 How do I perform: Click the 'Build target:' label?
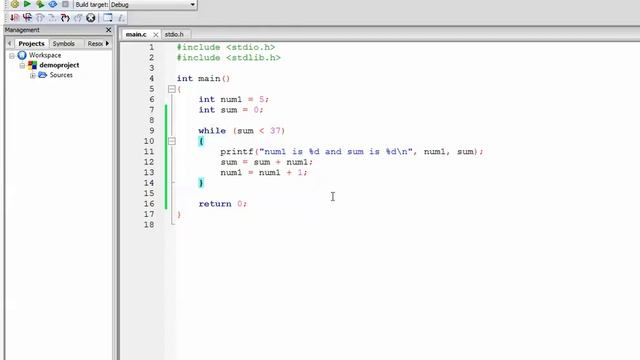[x=91, y=4]
